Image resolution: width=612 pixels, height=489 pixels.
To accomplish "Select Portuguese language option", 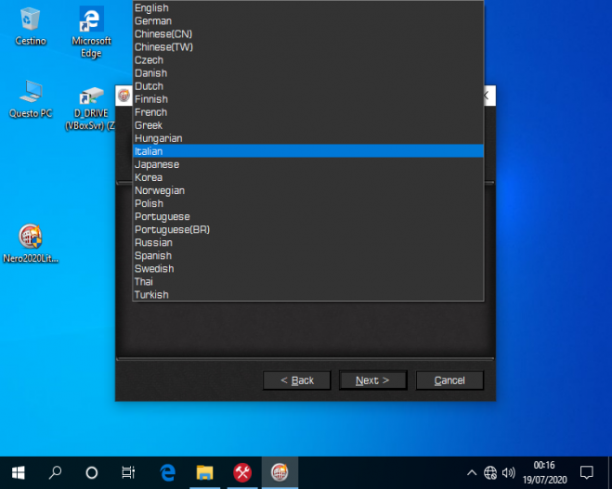I will click(308, 217).
